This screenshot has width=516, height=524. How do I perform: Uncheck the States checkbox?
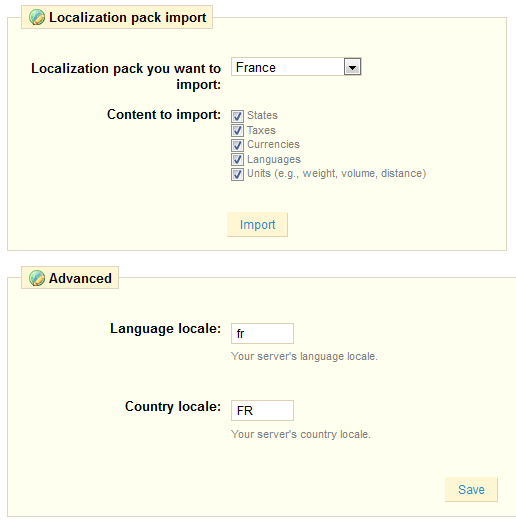coord(237,116)
